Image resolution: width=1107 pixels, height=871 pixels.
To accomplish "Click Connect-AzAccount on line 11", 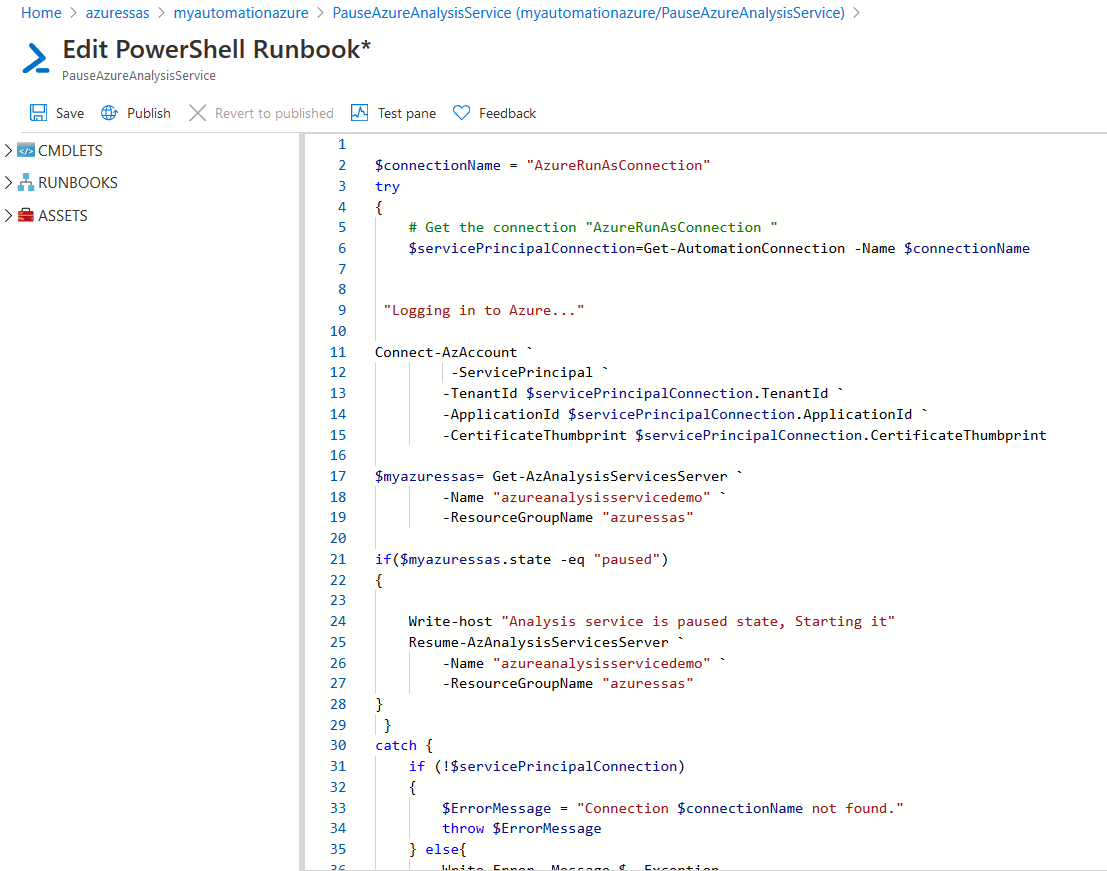I will click(x=445, y=352).
